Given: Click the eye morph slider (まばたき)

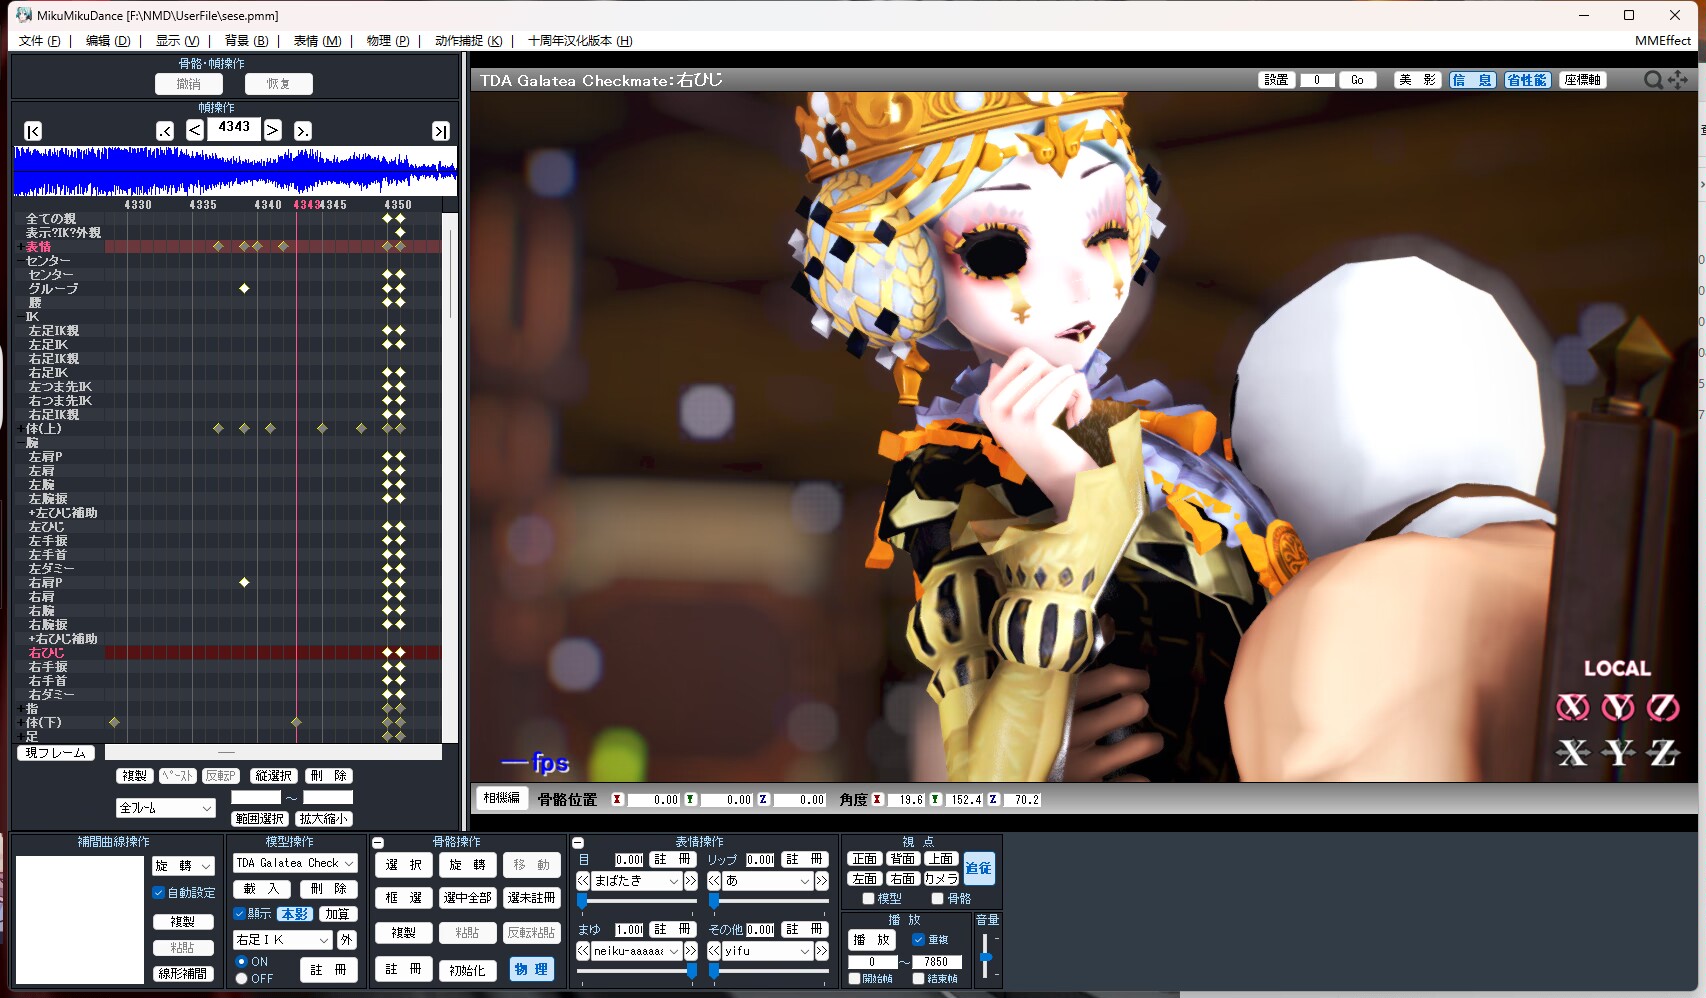Looking at the screenshot, I should tap(637, 901).
